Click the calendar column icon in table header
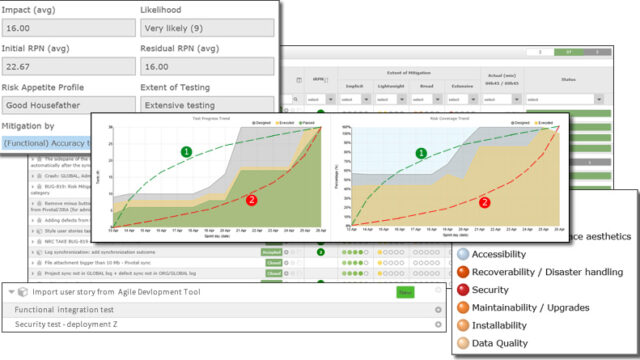640x360 pixels. (x=299, y=80)
